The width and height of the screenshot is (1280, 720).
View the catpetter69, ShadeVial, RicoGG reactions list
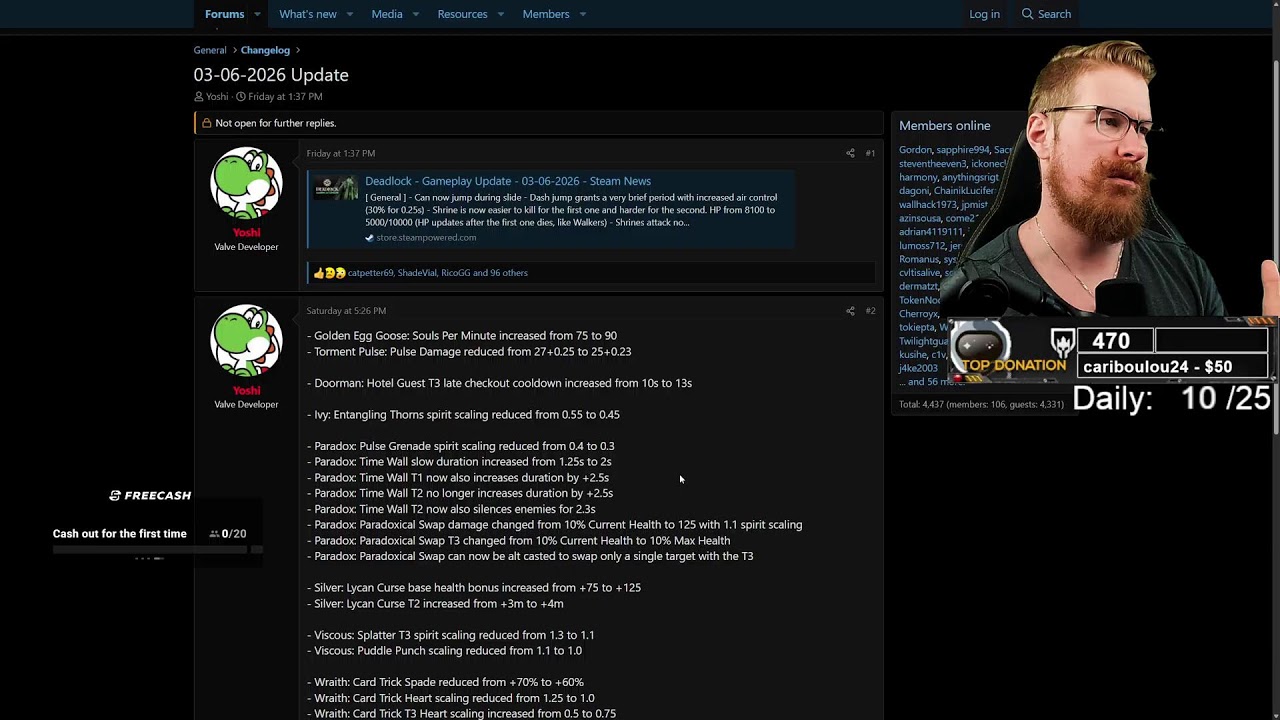click(438, 273)
